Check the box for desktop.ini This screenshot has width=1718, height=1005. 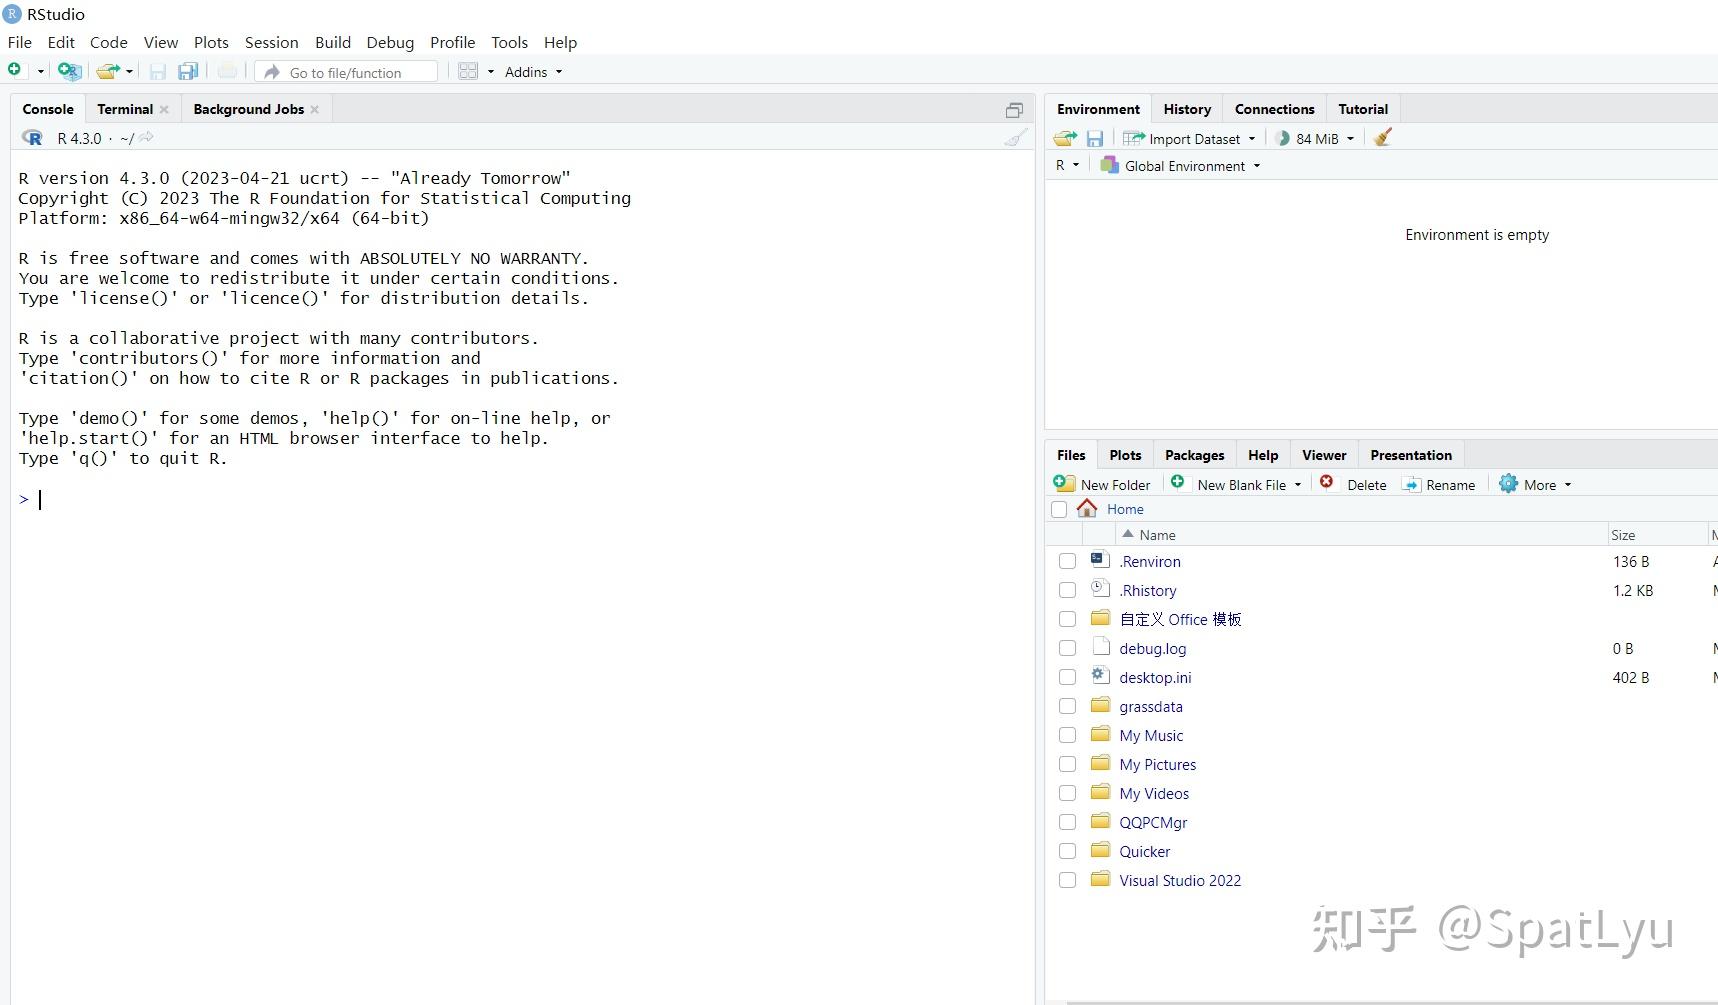[x=1067, y=678]
